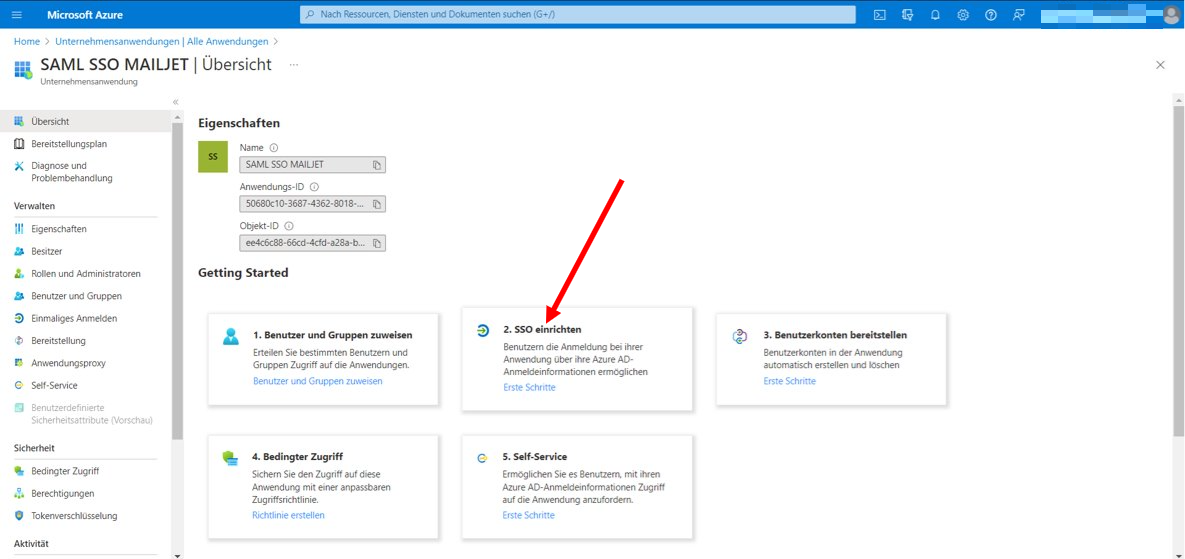Click the user icon on Benutzer und Gruppen zuweisen card

point(231,336)
